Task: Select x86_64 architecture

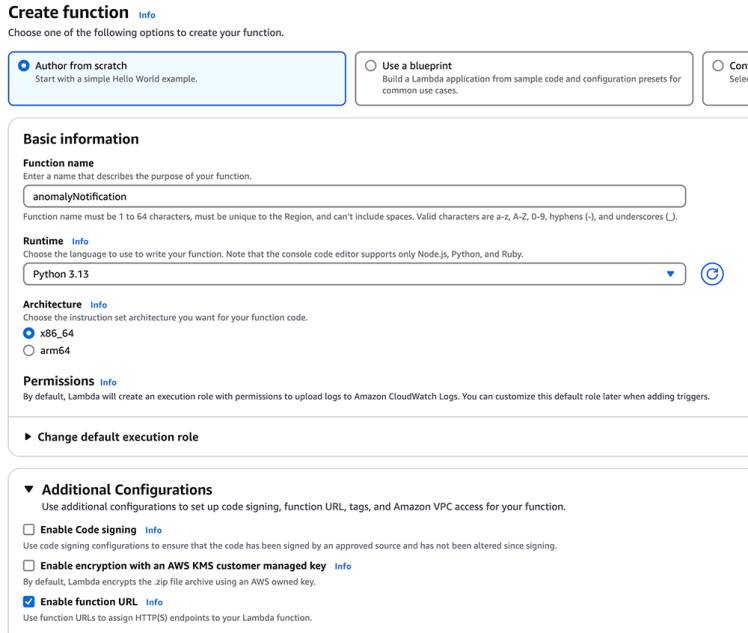Action: click(29, 333)
